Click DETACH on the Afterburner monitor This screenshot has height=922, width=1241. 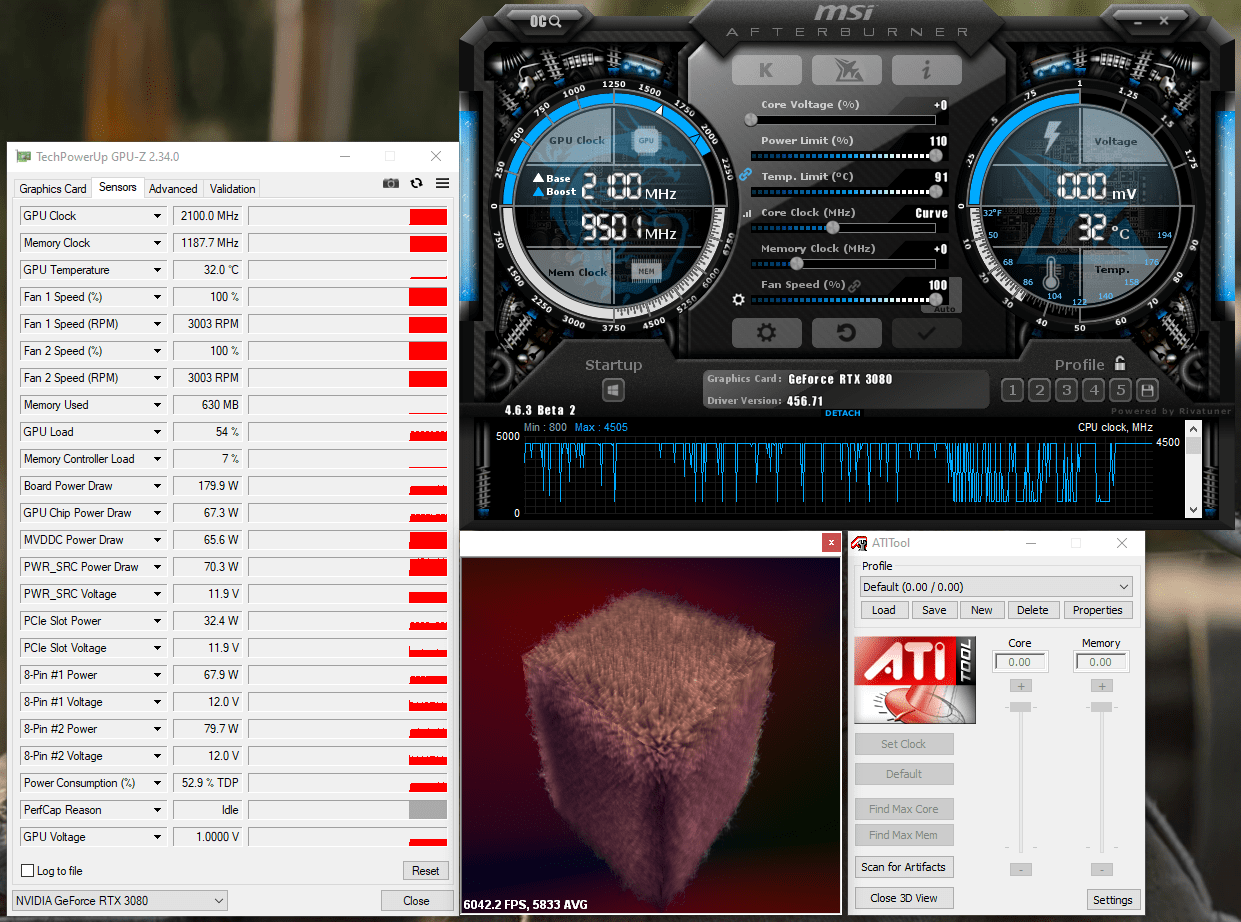click(842, 413)
